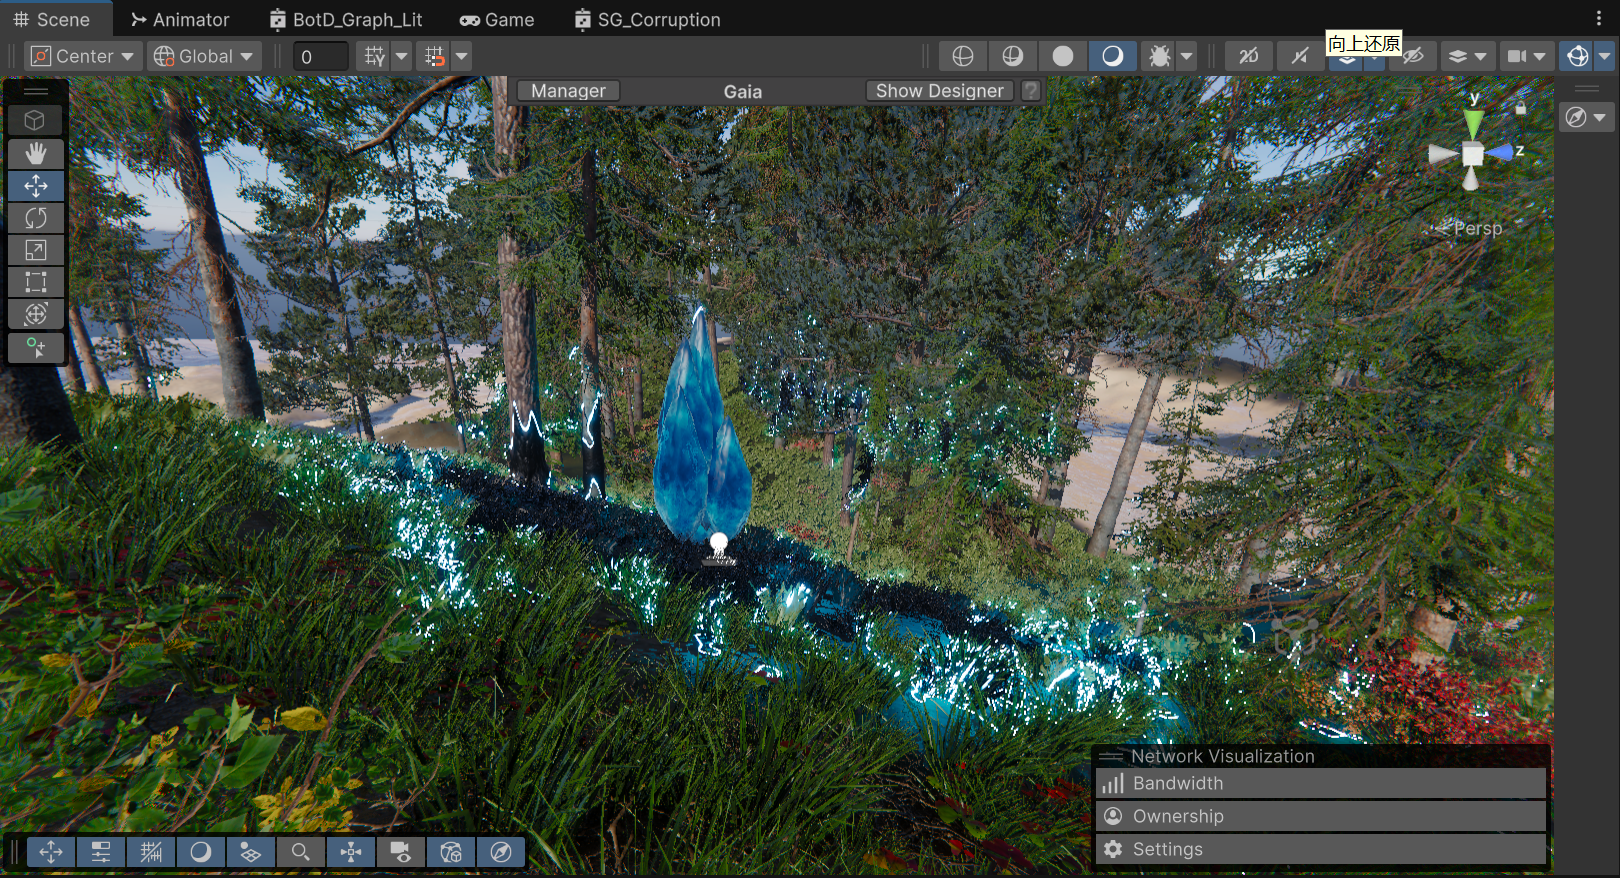The height and width of the screenshot is (878, 1620).
Task: Select the Rotate tool
Action: (x=36, y=218)
